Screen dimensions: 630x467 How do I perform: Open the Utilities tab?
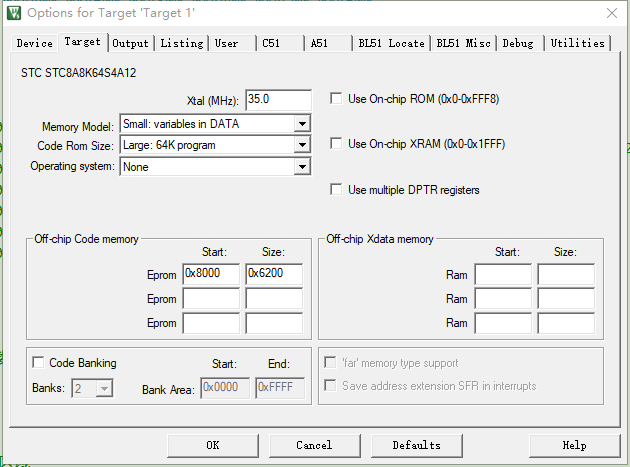pos(577,43)
